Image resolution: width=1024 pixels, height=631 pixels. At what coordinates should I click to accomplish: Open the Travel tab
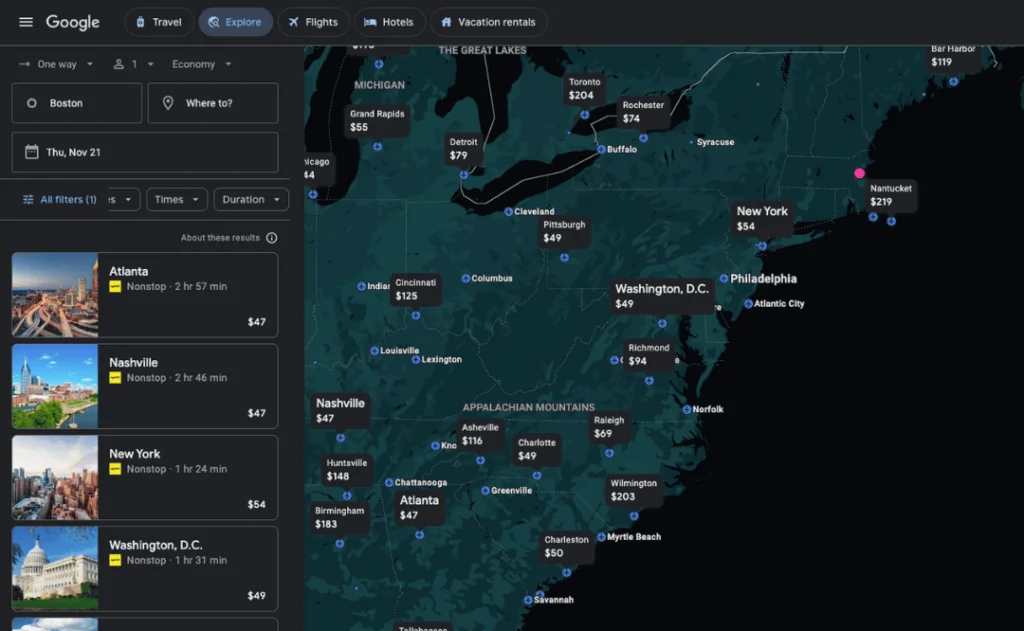pyautogui.click(x=159, y=22)
